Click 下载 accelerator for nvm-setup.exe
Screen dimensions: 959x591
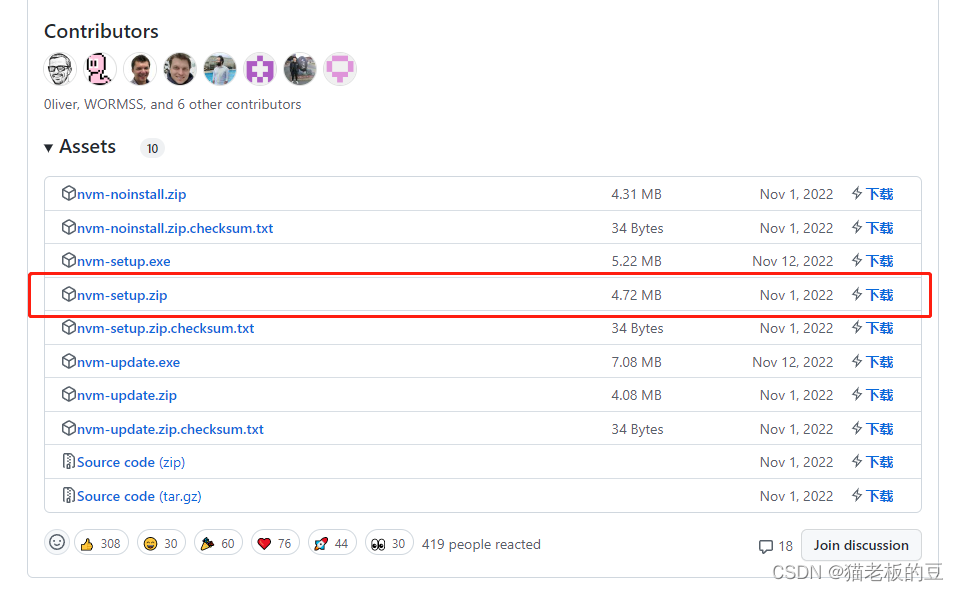879,261
